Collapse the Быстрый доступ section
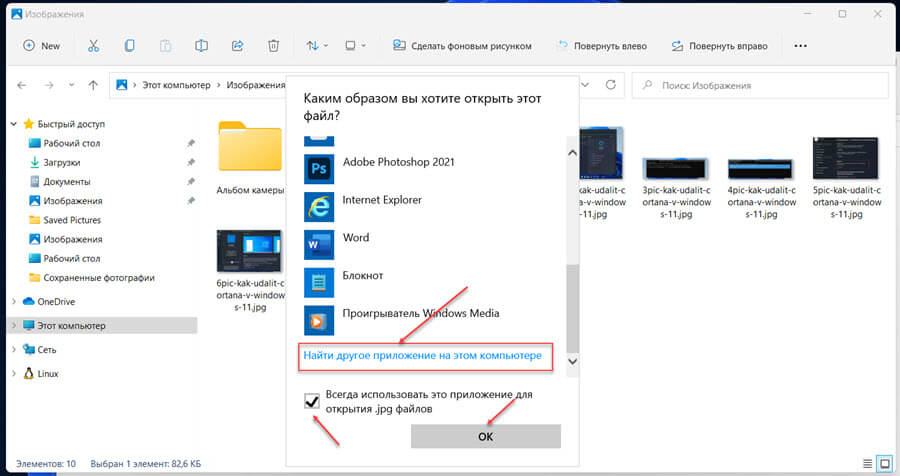This screenshot has width=900, height=476. coord(14,124)
